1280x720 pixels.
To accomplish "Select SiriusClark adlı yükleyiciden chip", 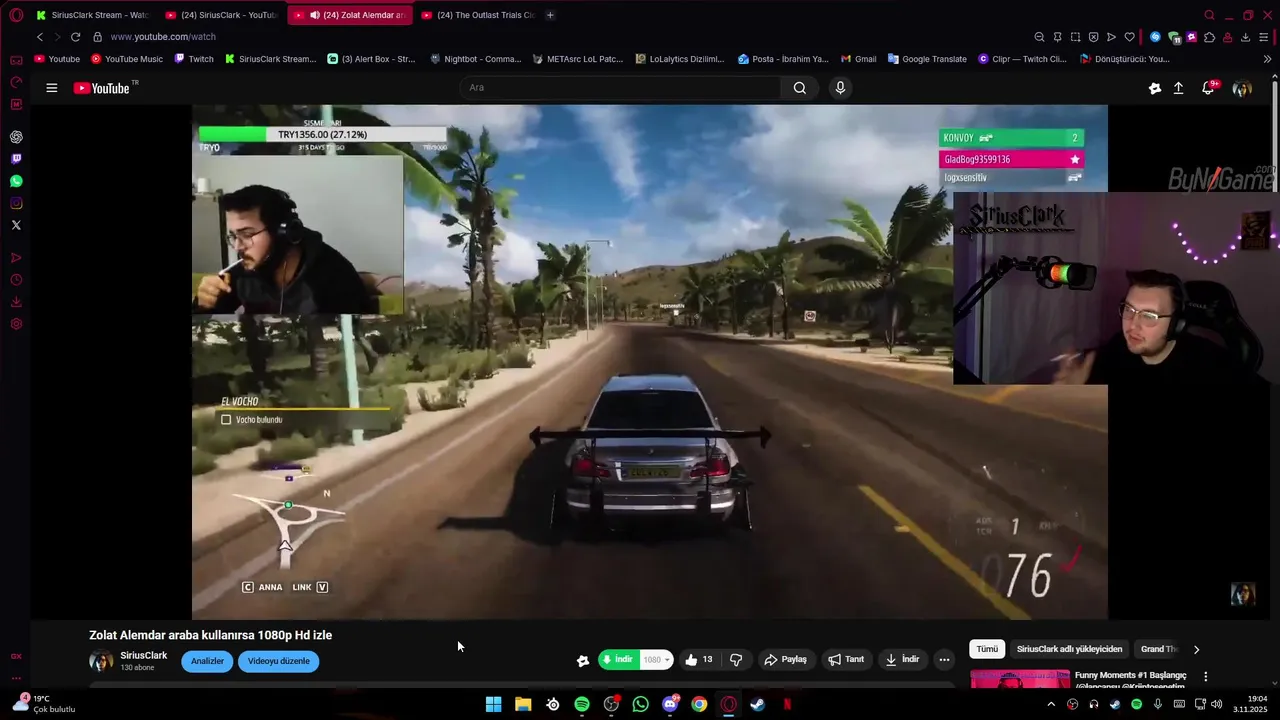I will (1069, 649).
